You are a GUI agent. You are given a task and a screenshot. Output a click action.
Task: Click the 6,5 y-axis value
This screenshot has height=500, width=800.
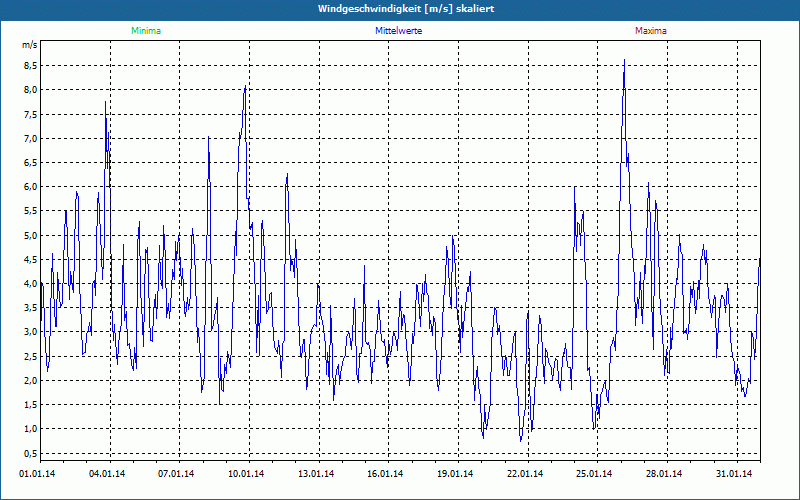click(31, 163)
